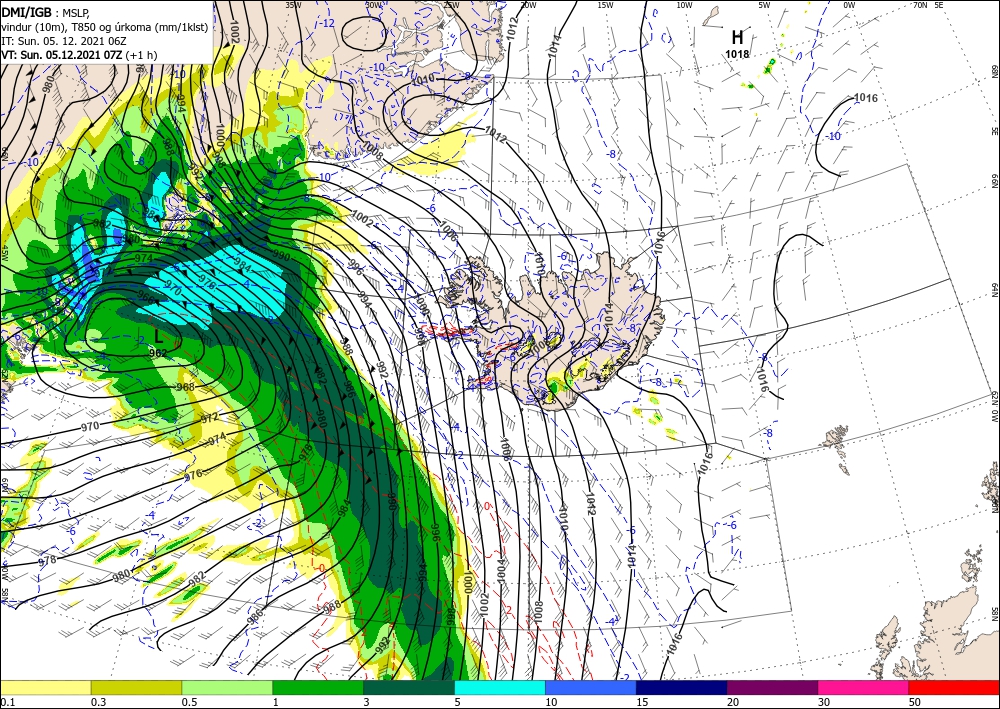The image size is (1000, 709).
Task: Click legend value '5' under colorbar
Action: (x=457, y=702)
